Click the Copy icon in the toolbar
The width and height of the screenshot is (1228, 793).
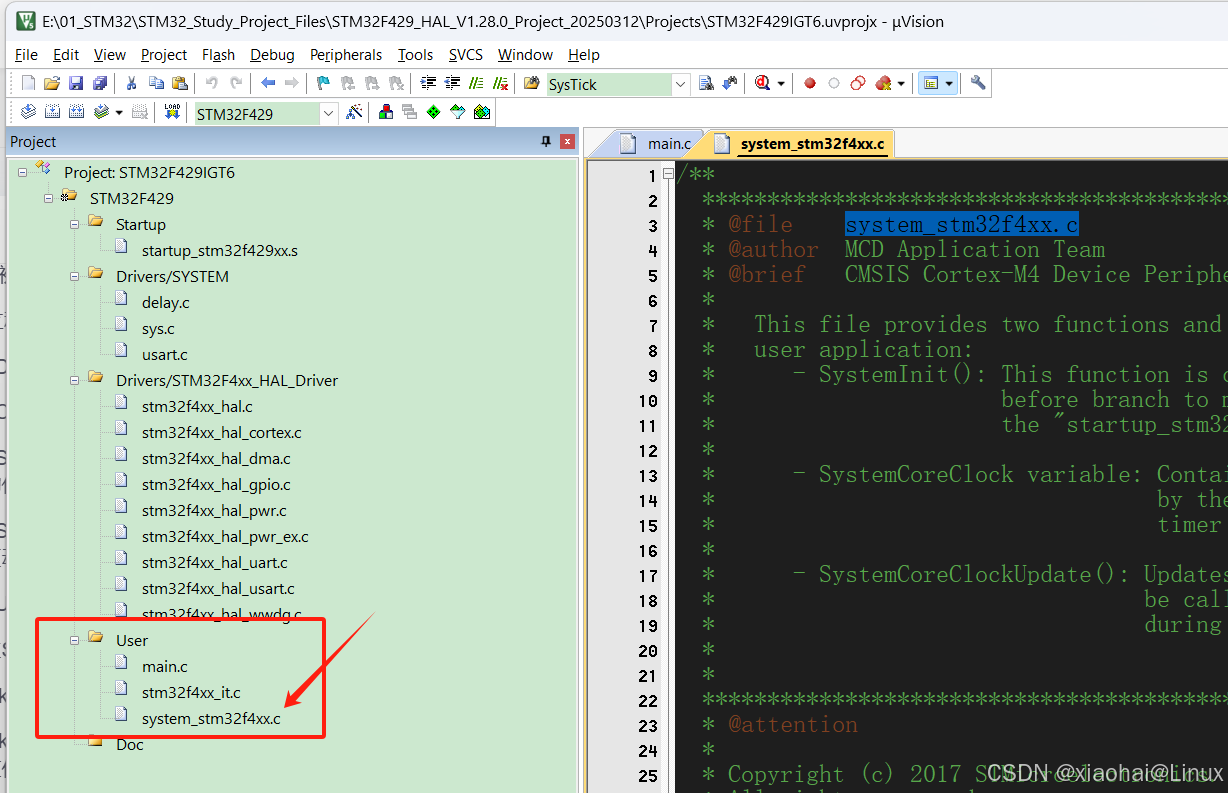pyautogui.click(x=156, y=83)
